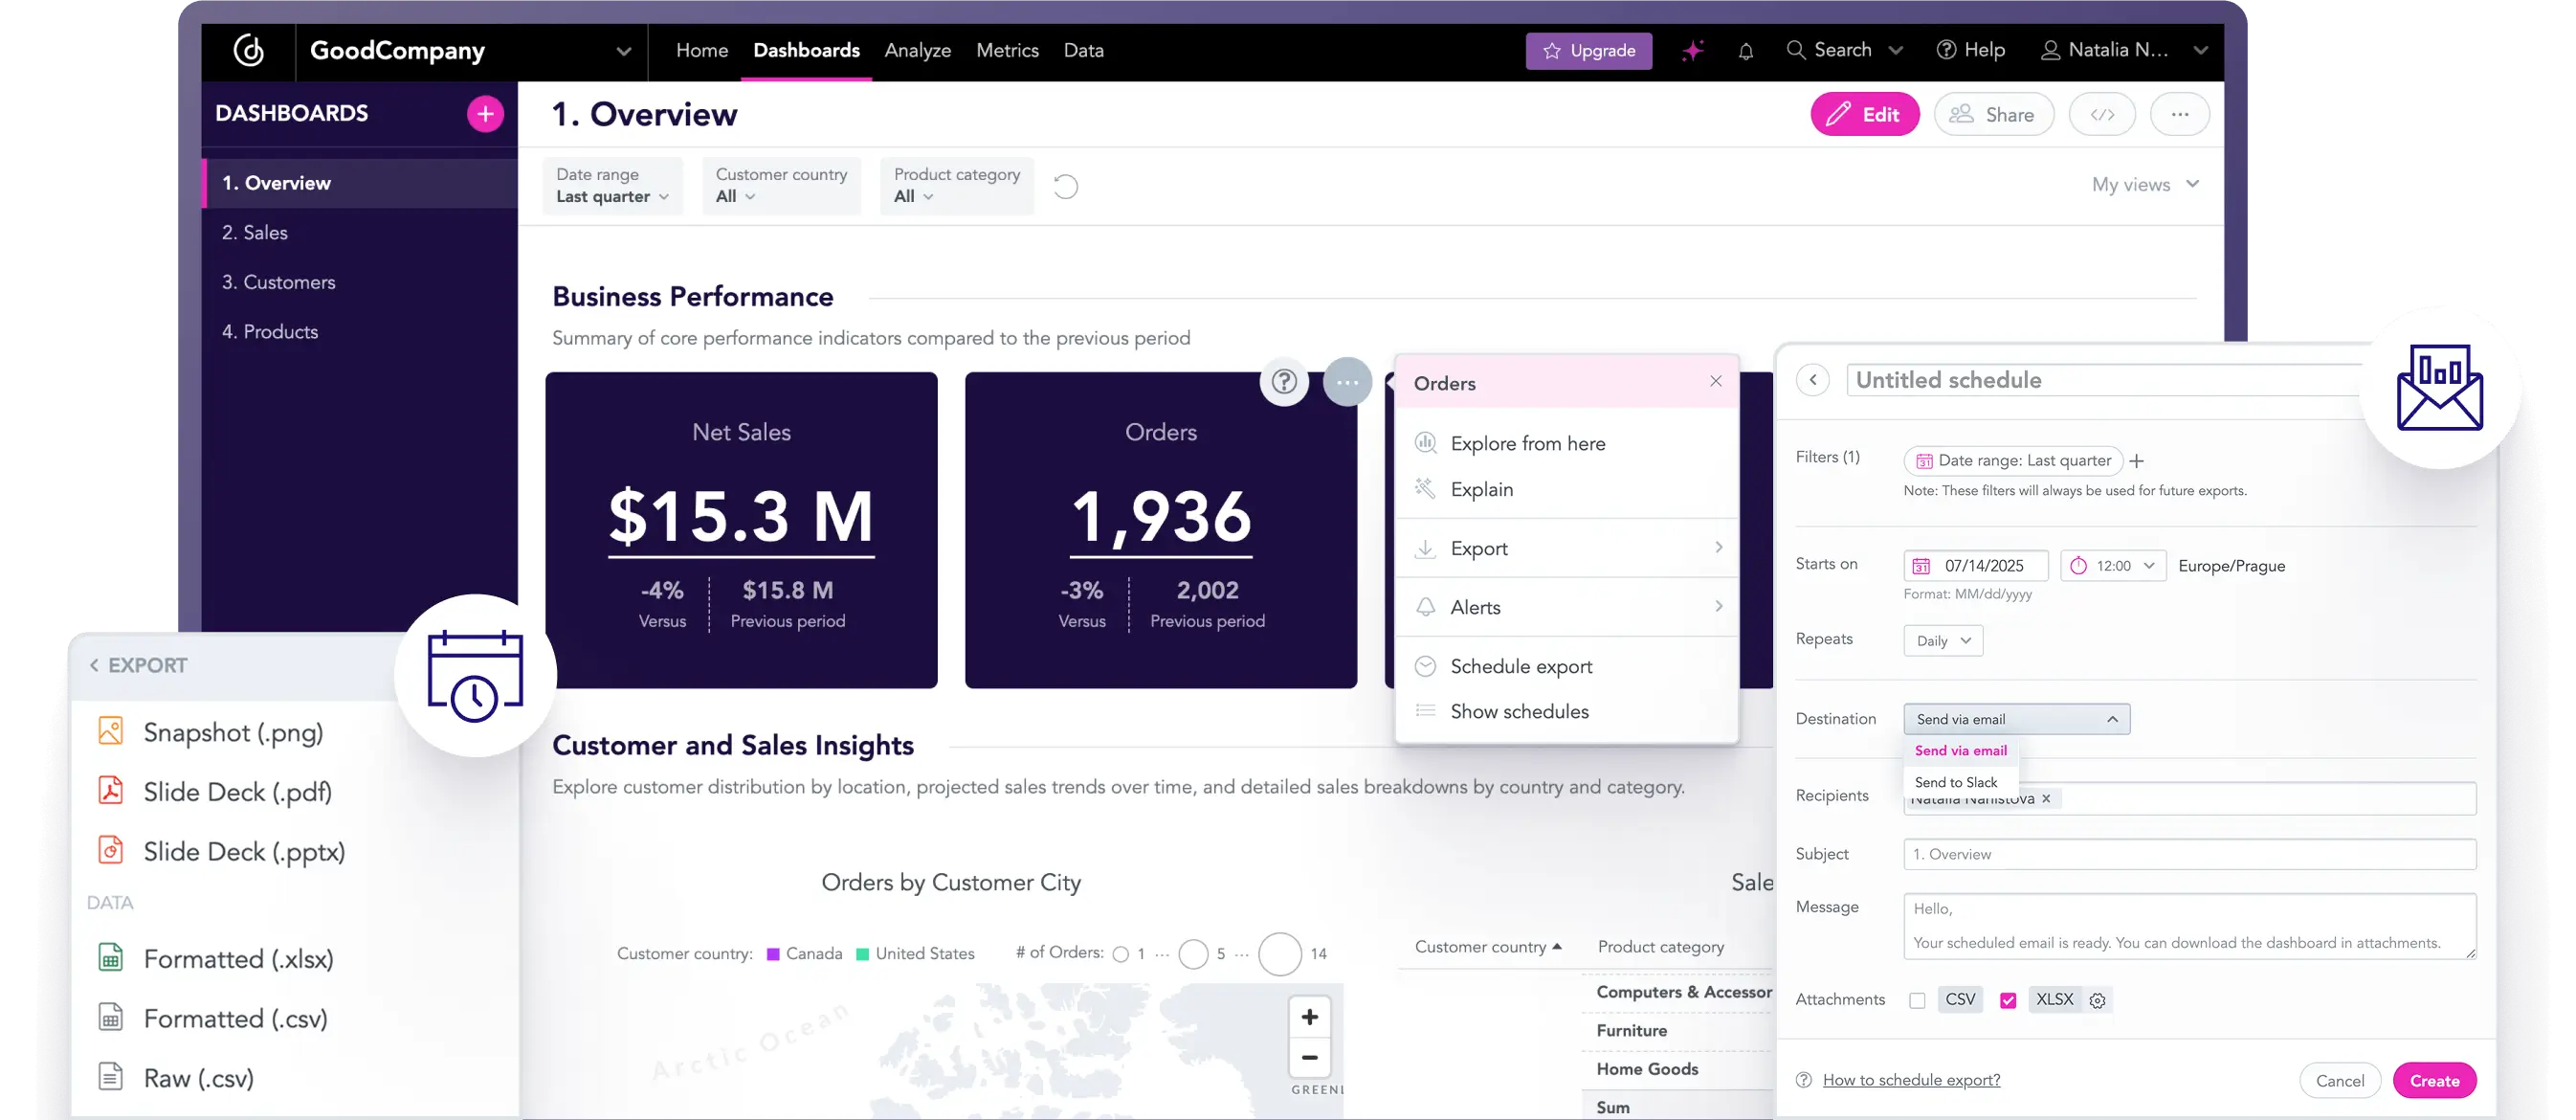The height and width of the screenshot is (1120, 2576).
Task: Open the Repeats Daily dropdown
Action: tap(1942, 641)
